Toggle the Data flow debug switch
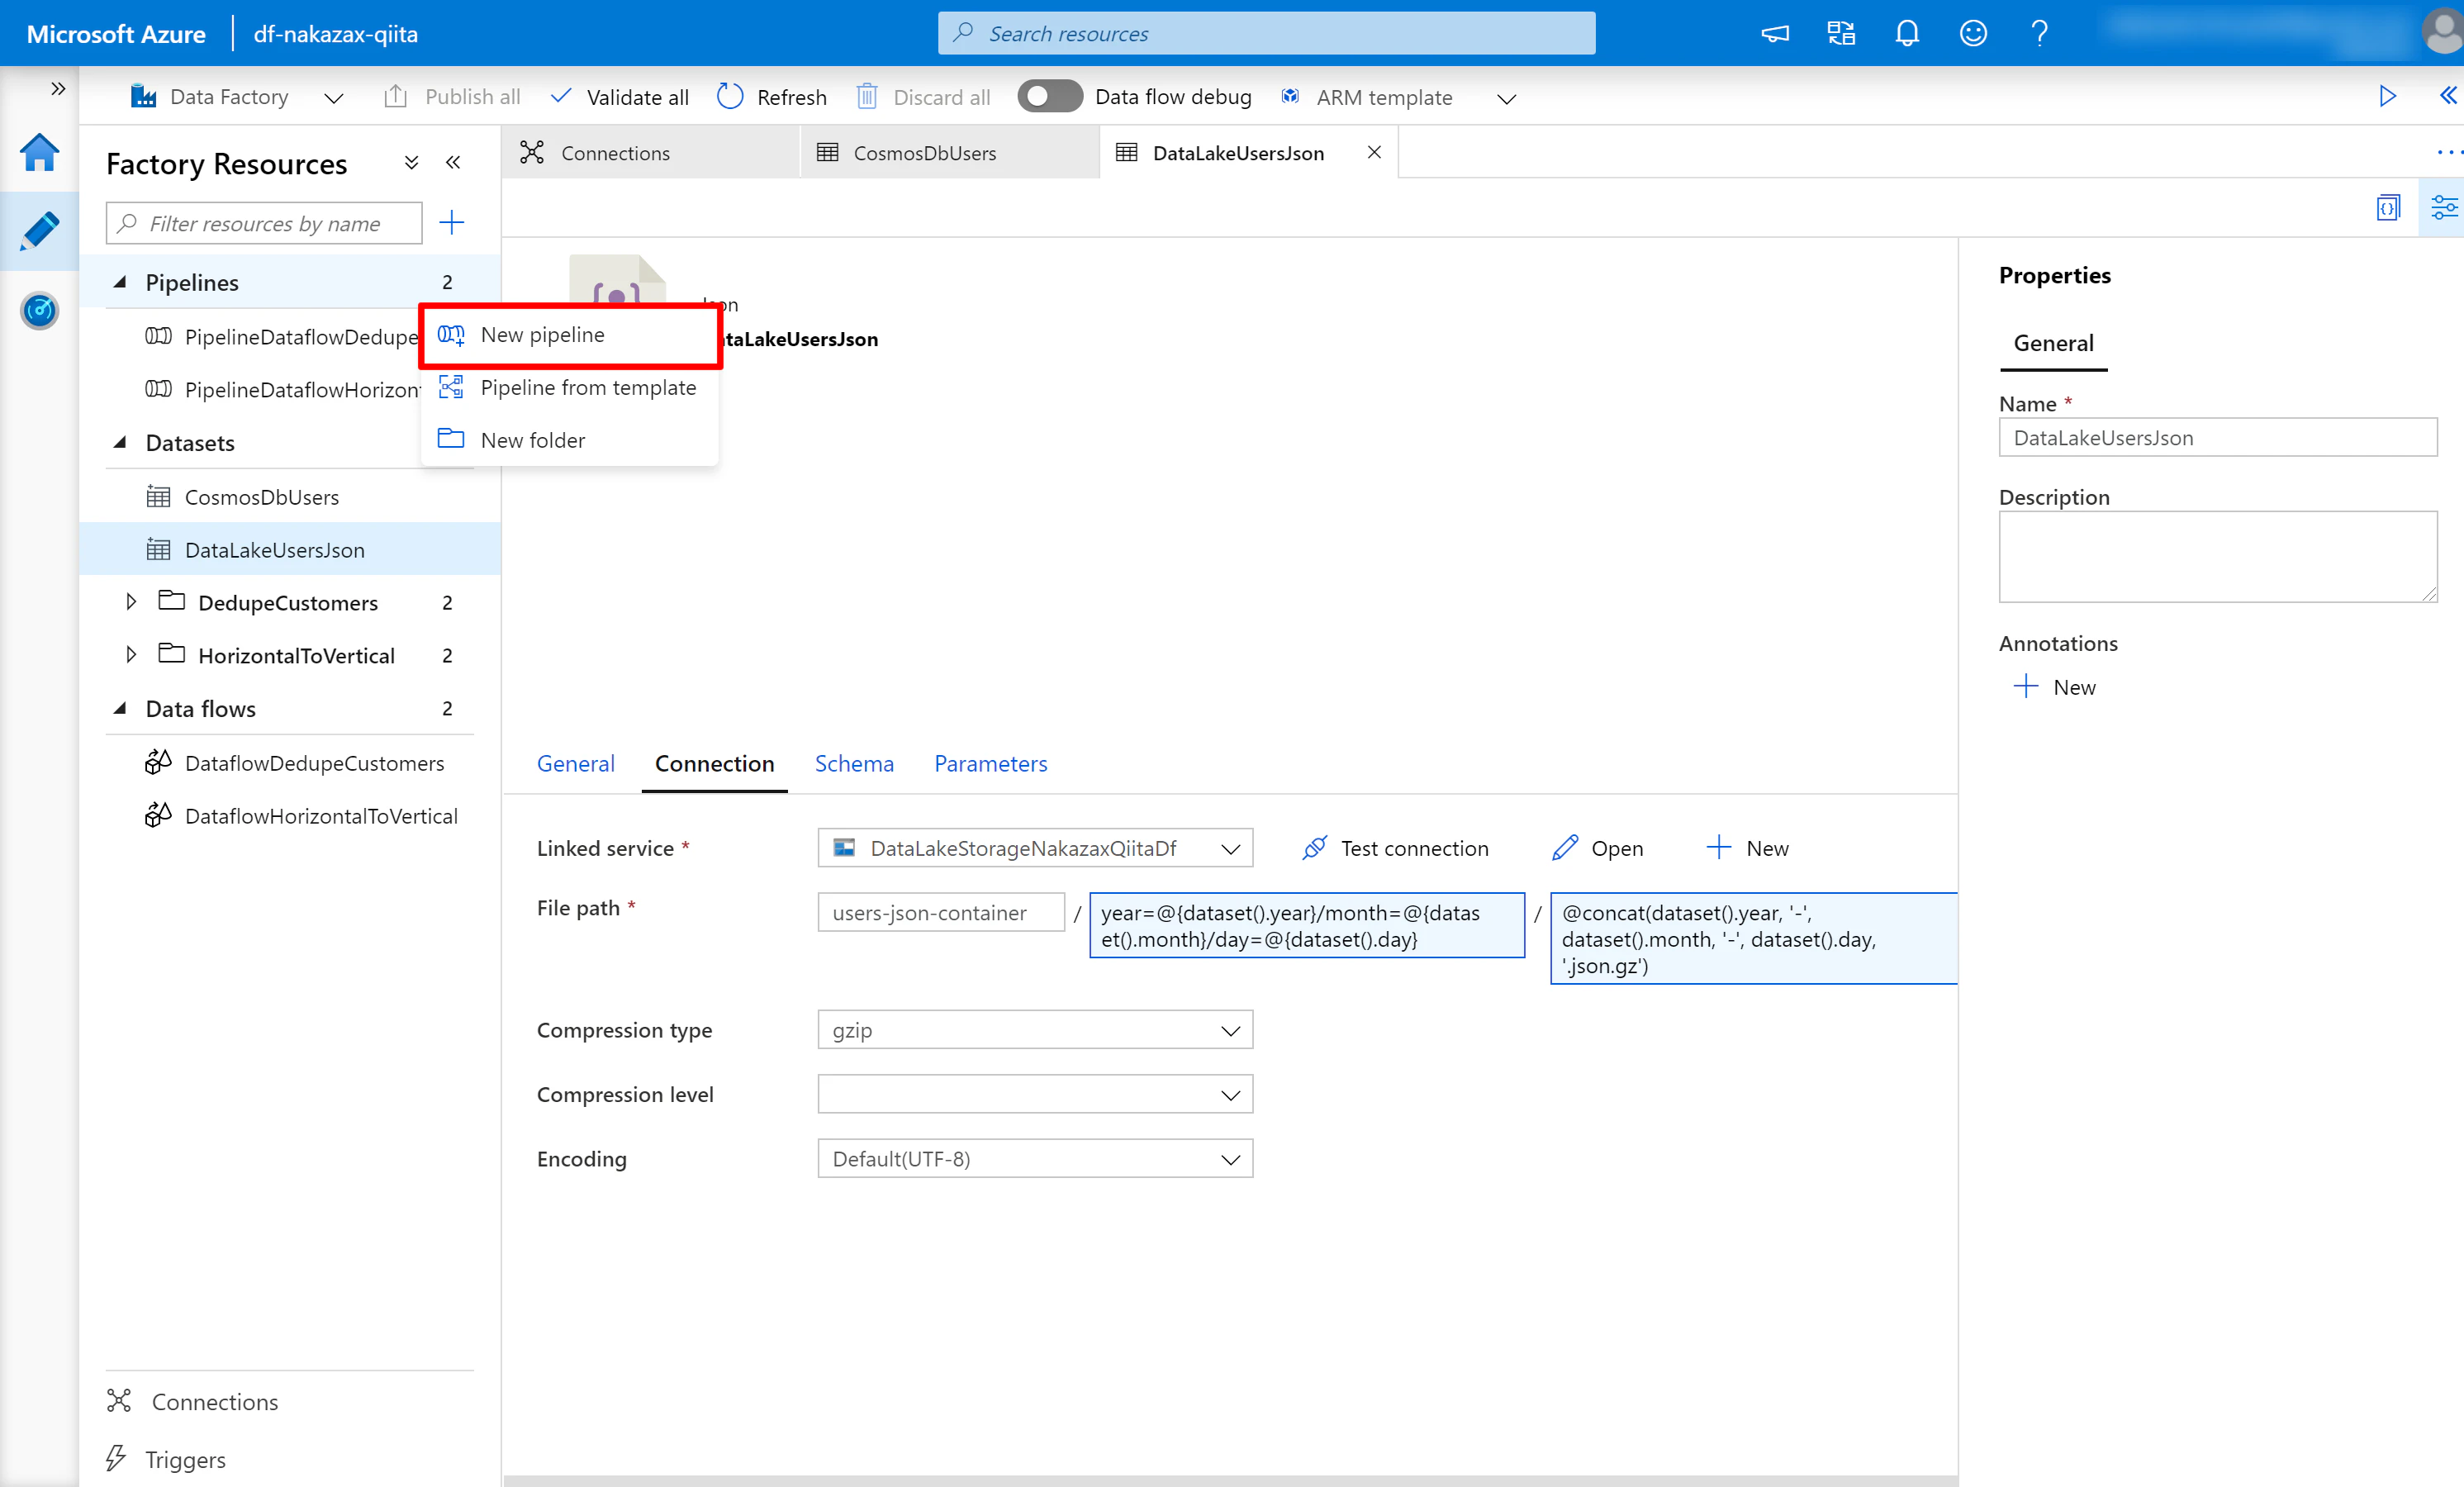The image size is (2464, 1487). coord(1049,96)
